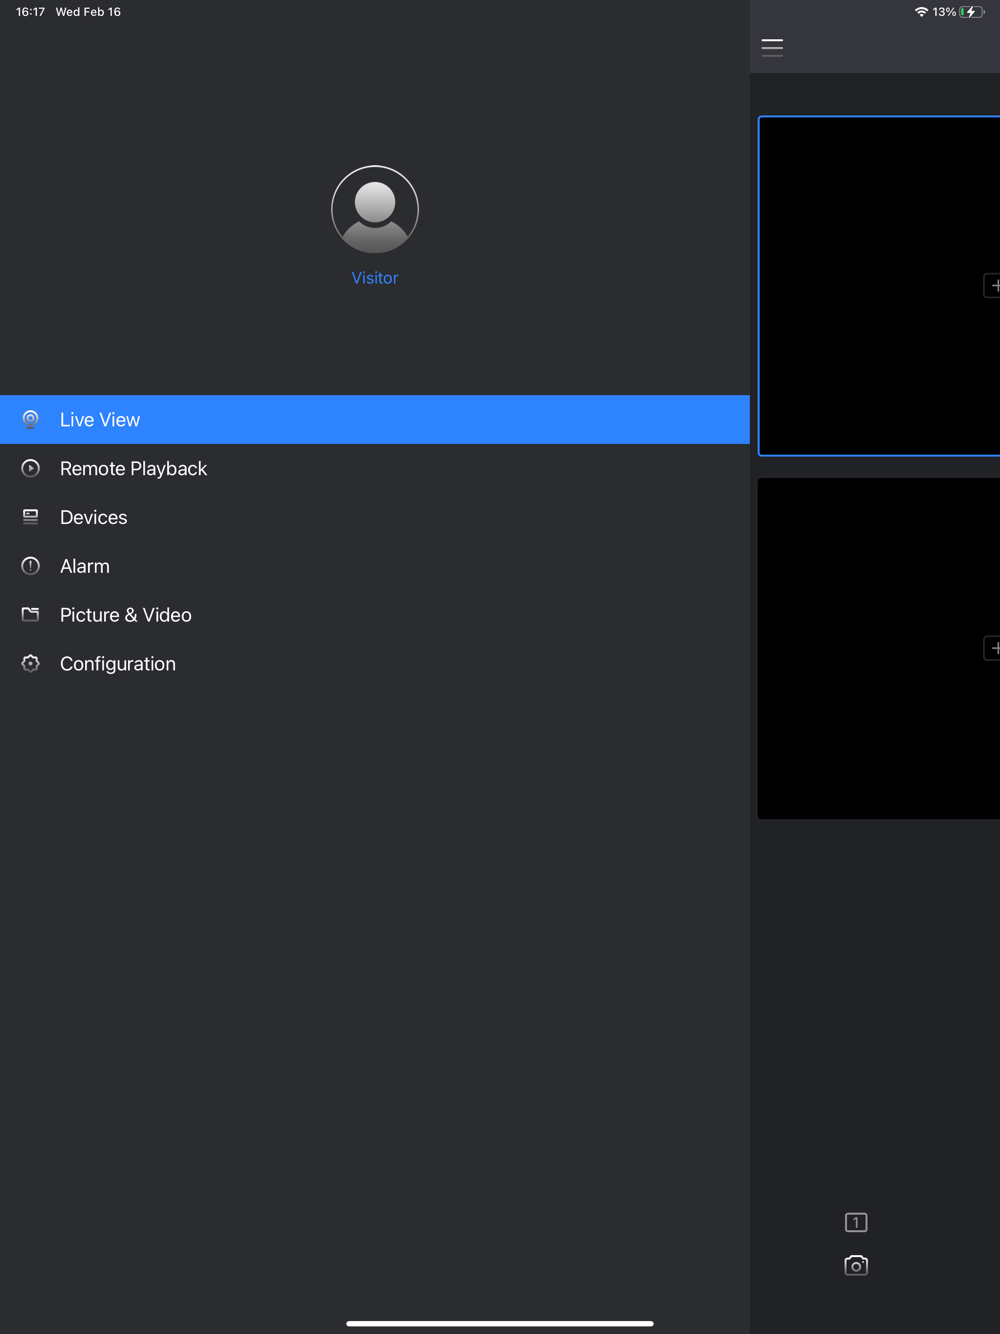Open Picture & Video section
Screen dimensions: 1000x1334
pos(375,615)
